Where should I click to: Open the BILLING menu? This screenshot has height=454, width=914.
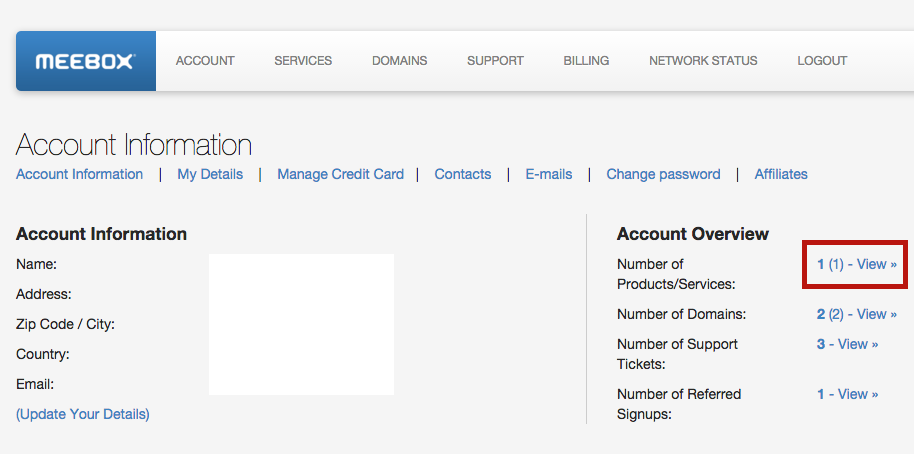point(586,61)
